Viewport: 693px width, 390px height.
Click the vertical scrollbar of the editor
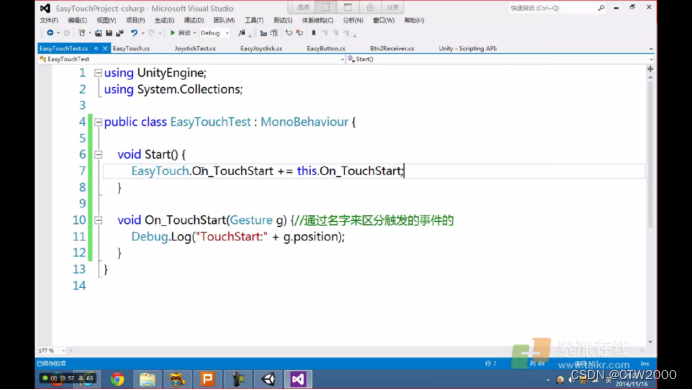650,155
